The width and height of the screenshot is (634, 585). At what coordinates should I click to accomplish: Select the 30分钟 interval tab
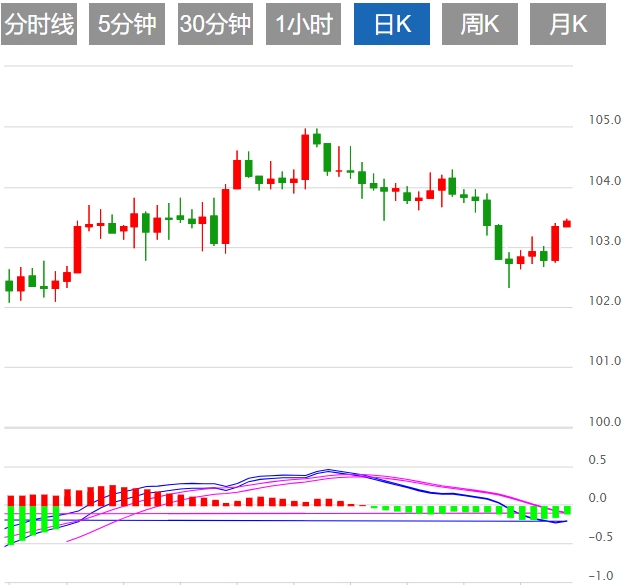pyautogui.click(x=215, y=24)
